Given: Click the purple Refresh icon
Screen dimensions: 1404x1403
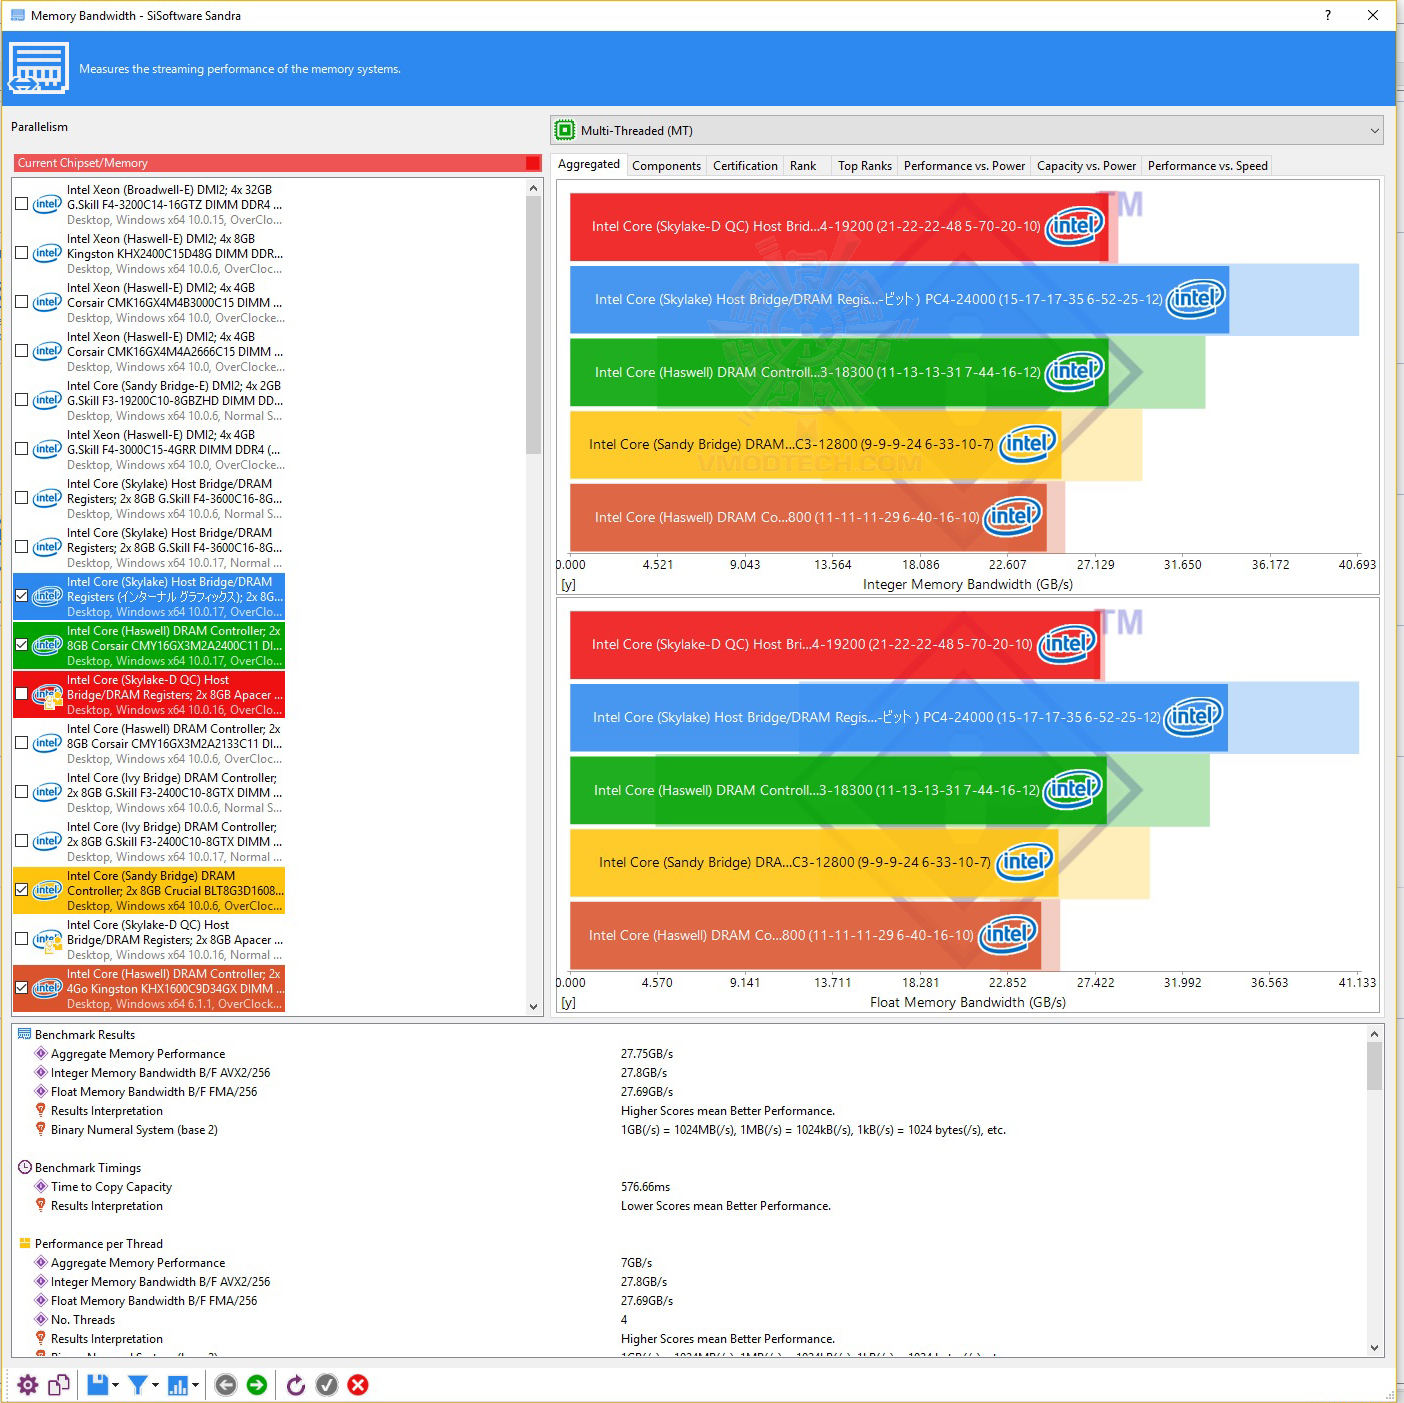Looking at the screenshot, I should pyautogui.click(x=295, y=1385).
